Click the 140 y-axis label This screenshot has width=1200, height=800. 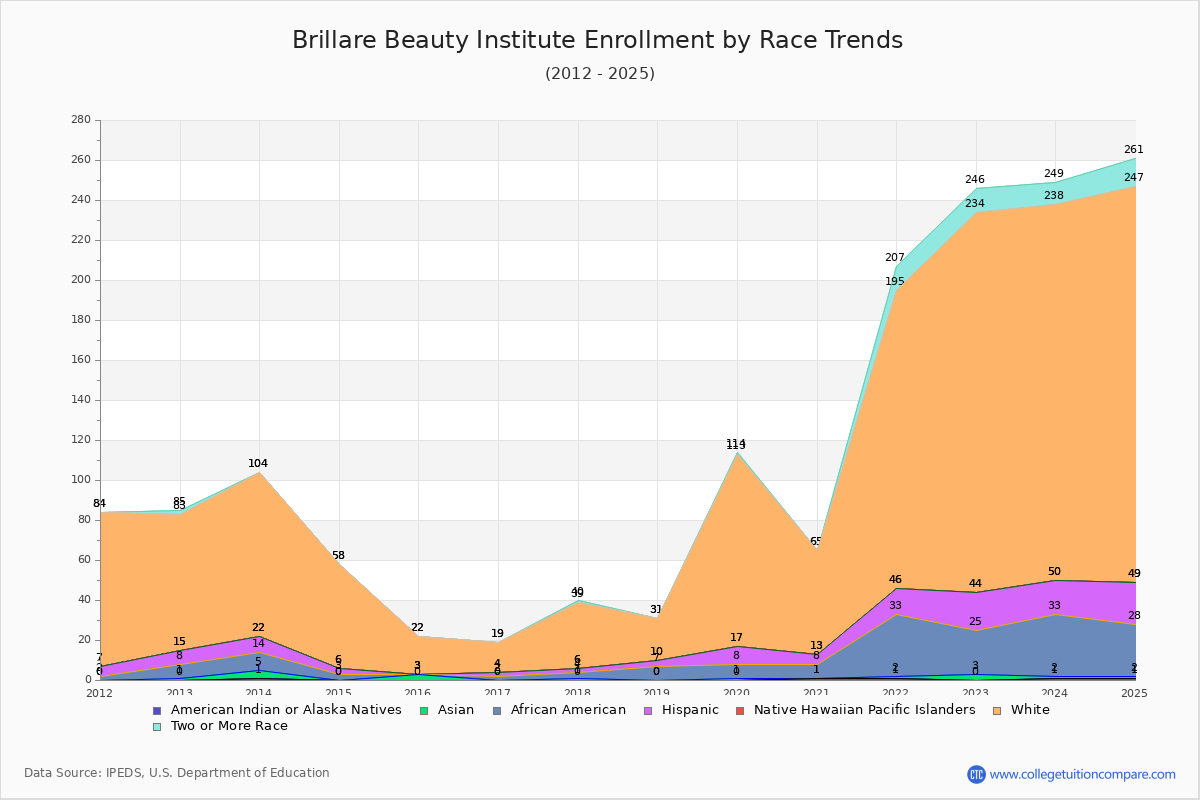[x=81, y=400]
